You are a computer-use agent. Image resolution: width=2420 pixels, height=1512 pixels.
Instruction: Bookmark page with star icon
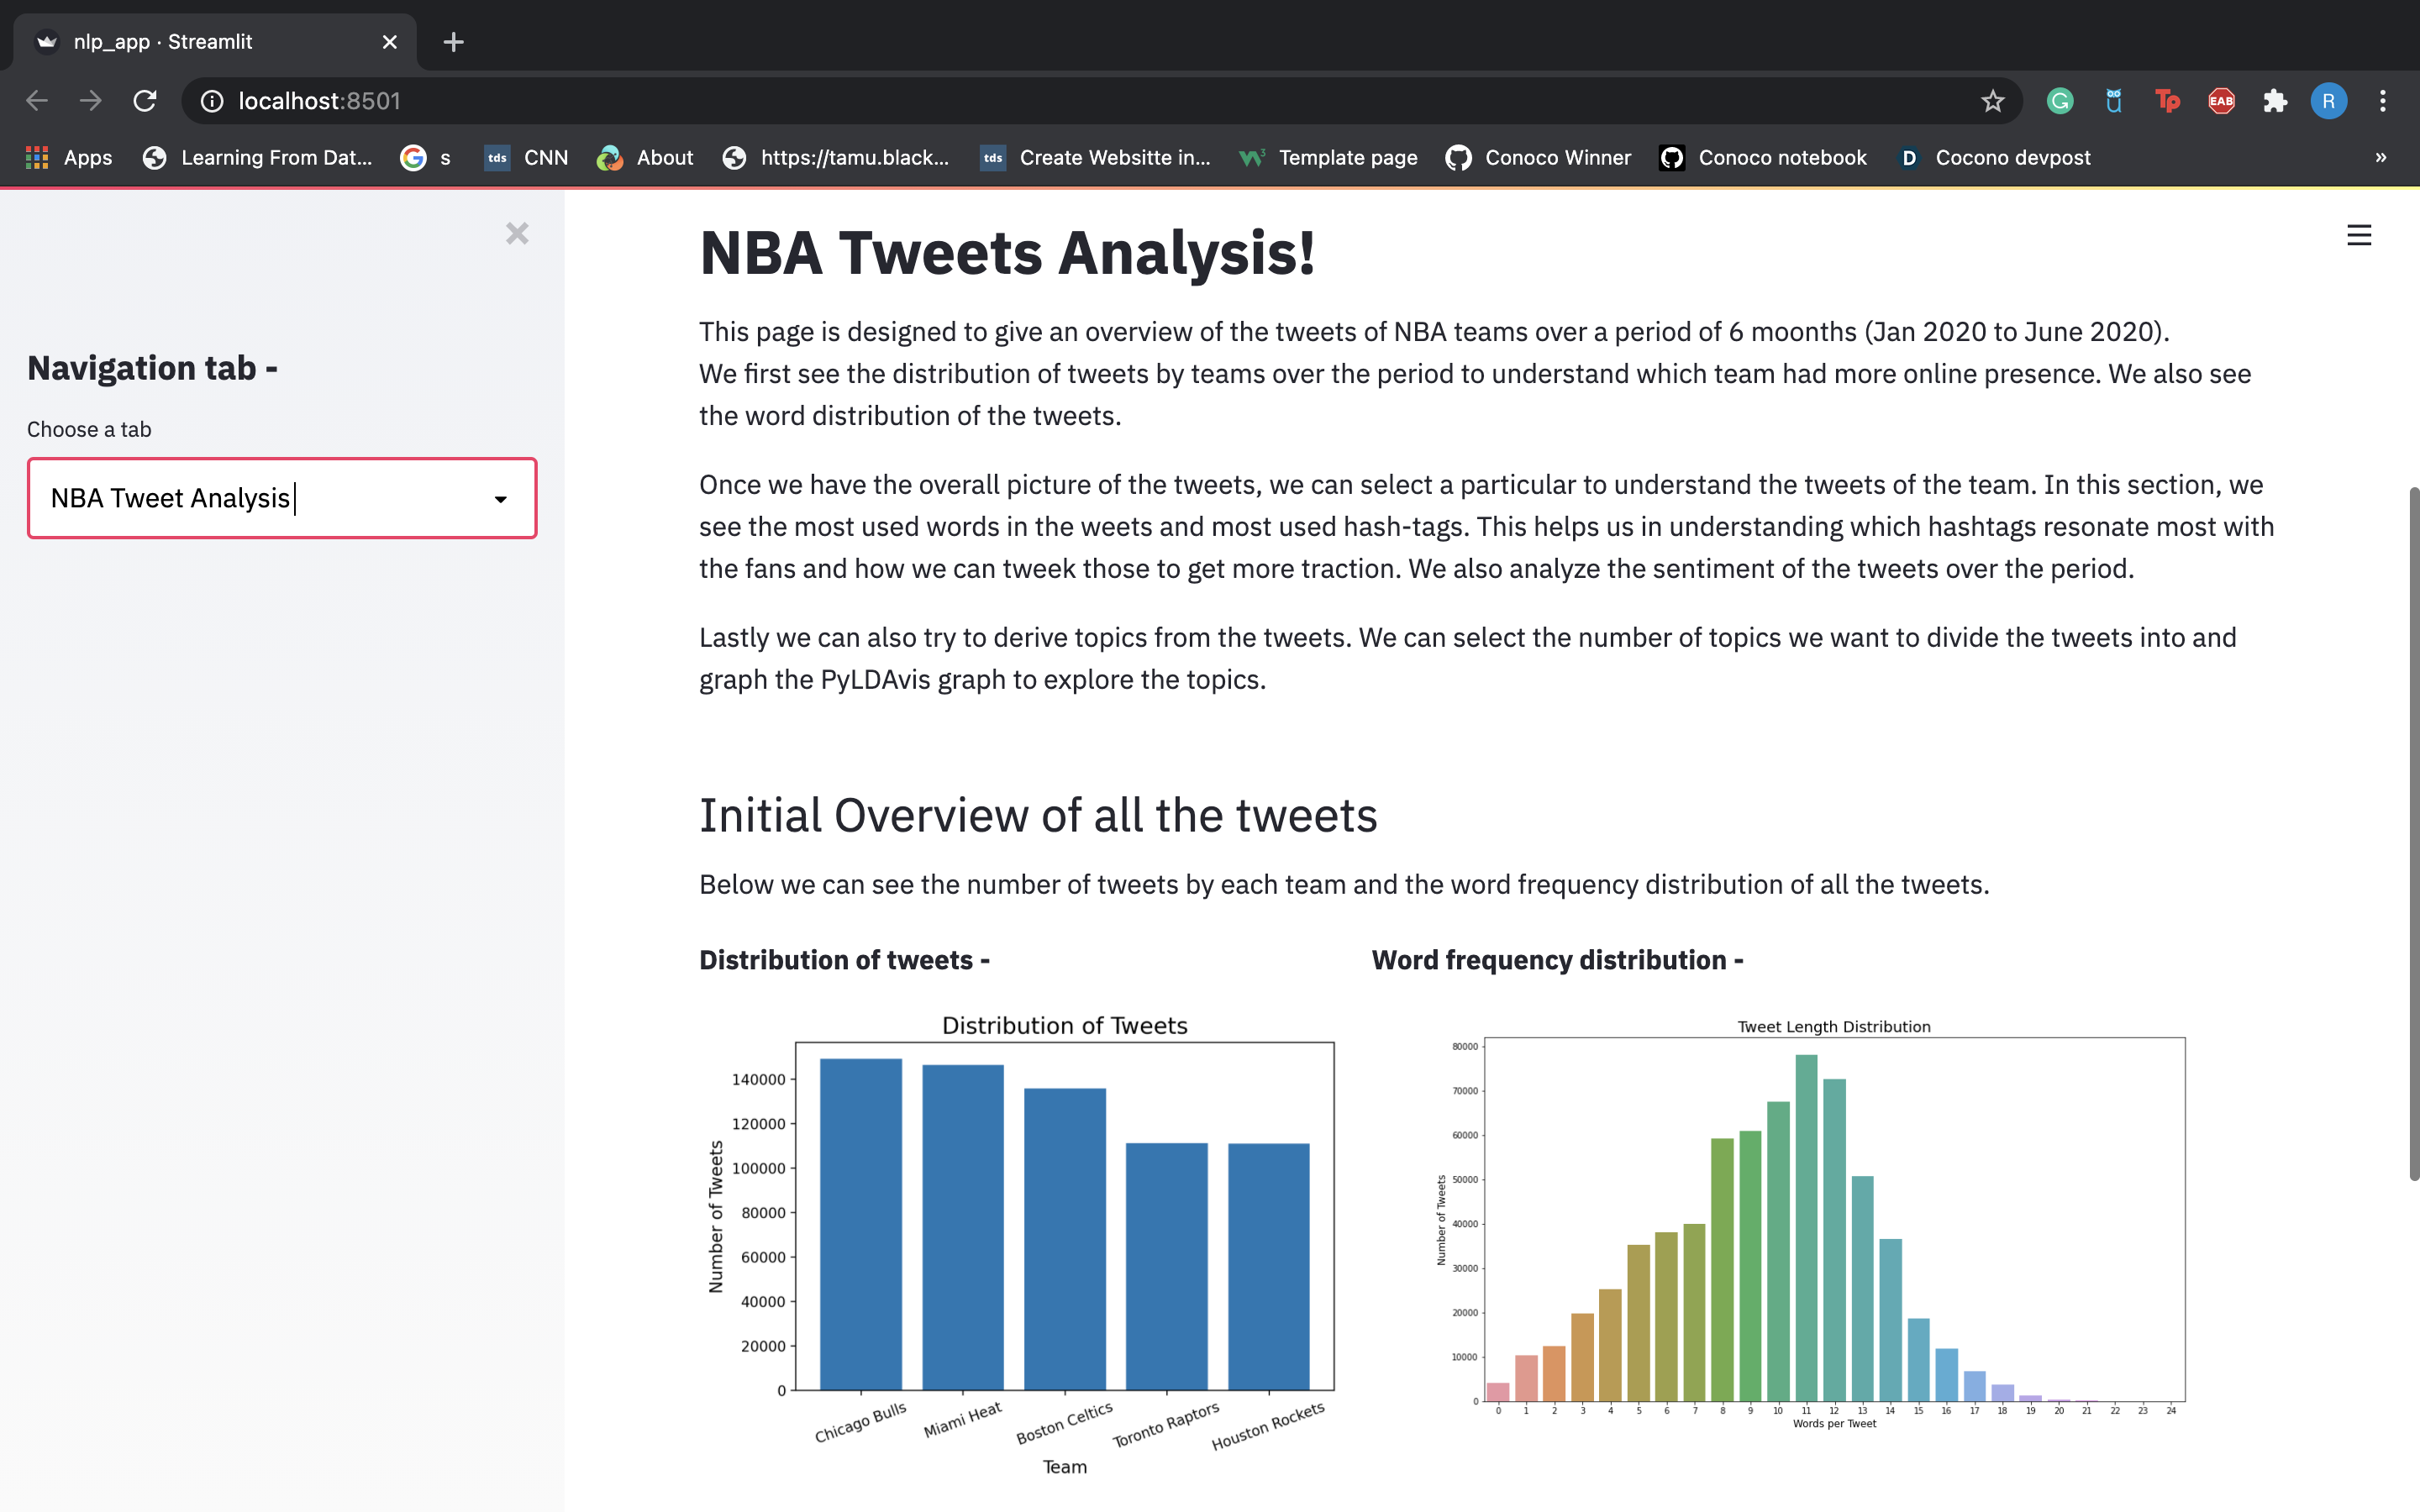click(1992, 101)
